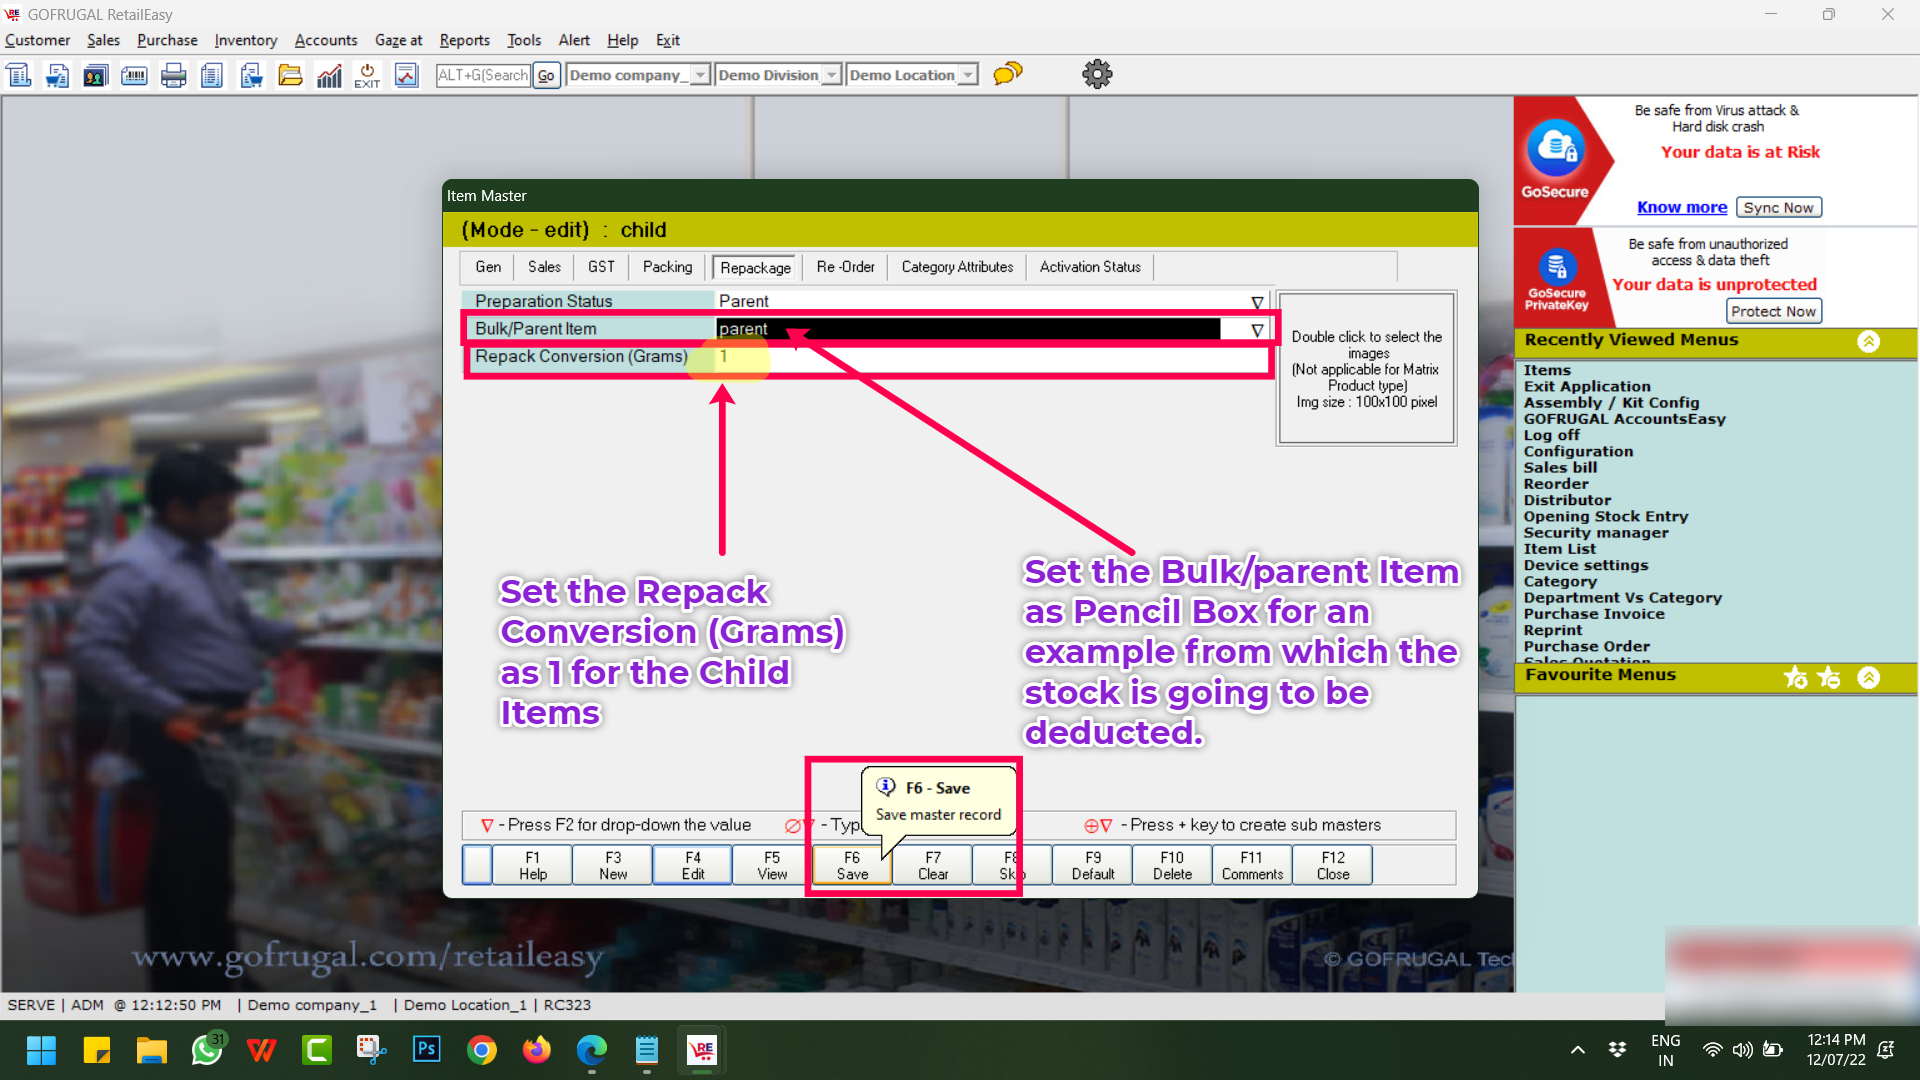
Task: Open the Inventory menu
Action: point(245,40)
